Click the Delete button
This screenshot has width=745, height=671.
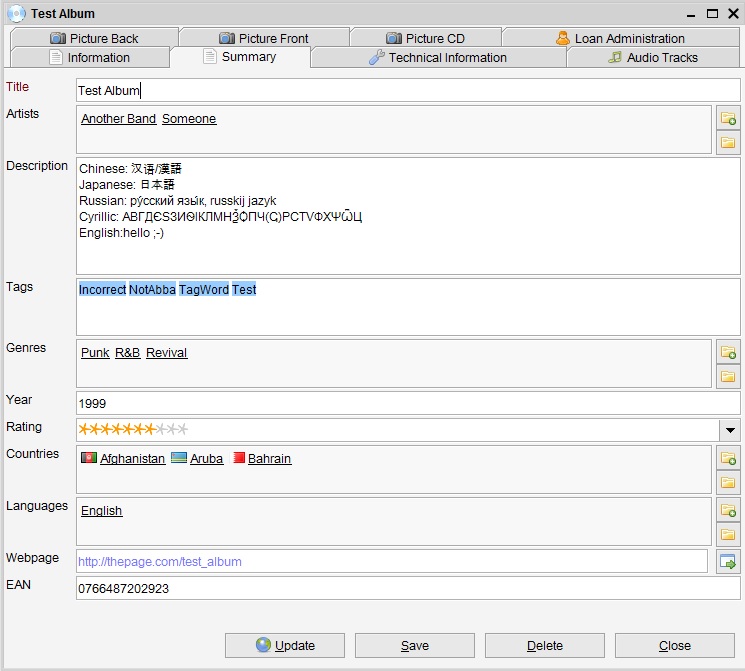545,645
